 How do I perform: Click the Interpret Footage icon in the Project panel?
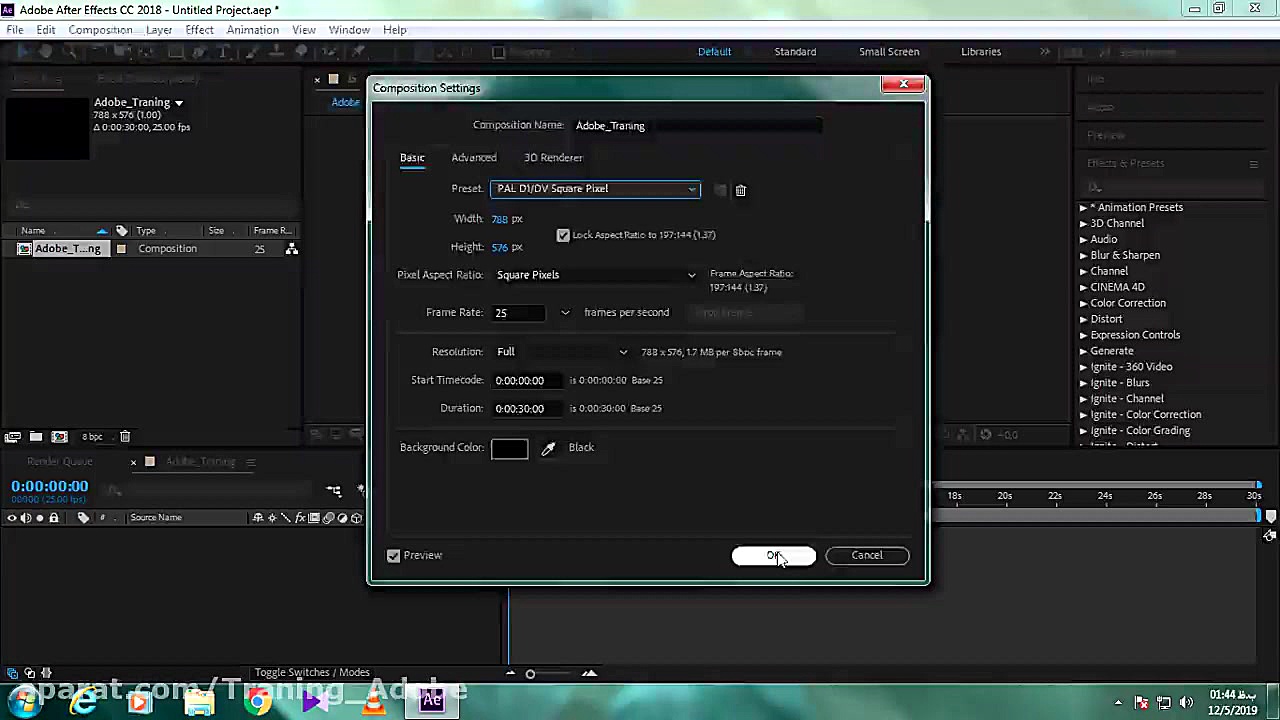[x=13, y=437]
